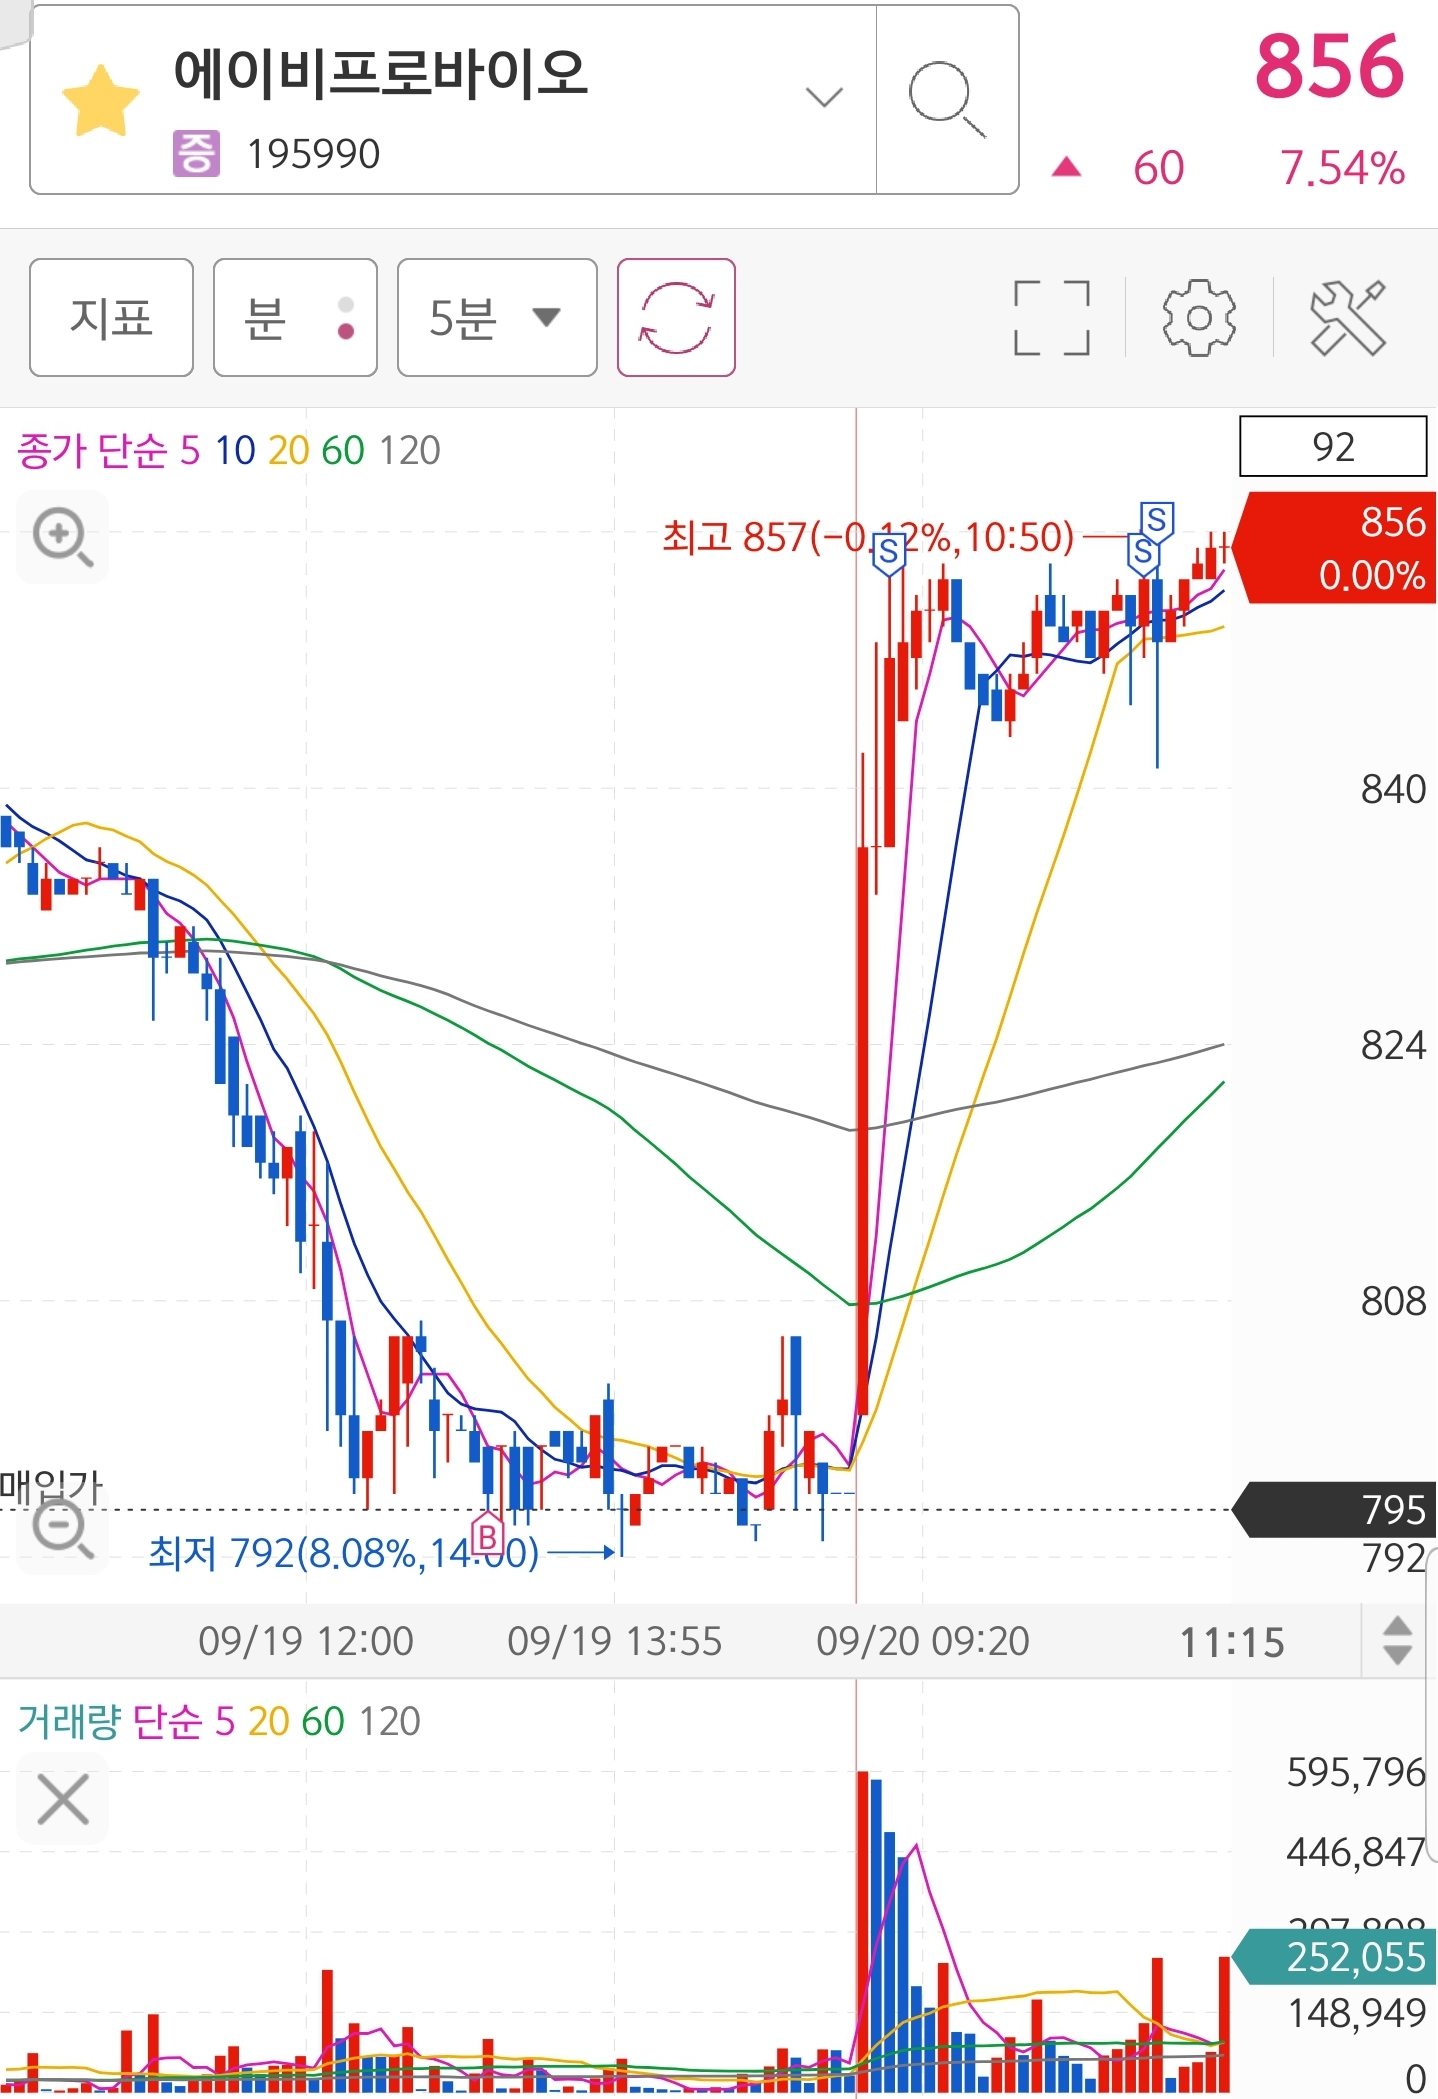Tap the 분 minute chart type button
1438x2099 pixels.
click(295, 317)
